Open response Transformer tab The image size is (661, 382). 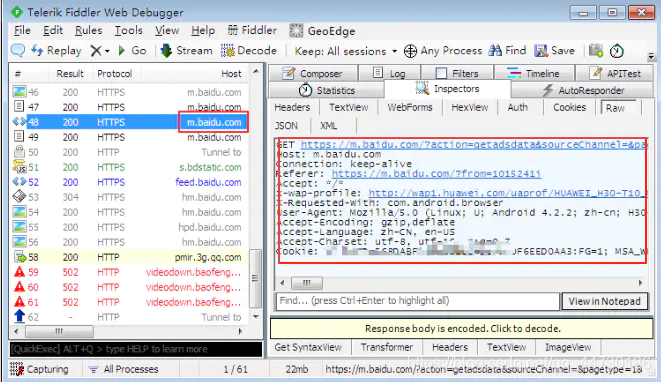(387, 347)
